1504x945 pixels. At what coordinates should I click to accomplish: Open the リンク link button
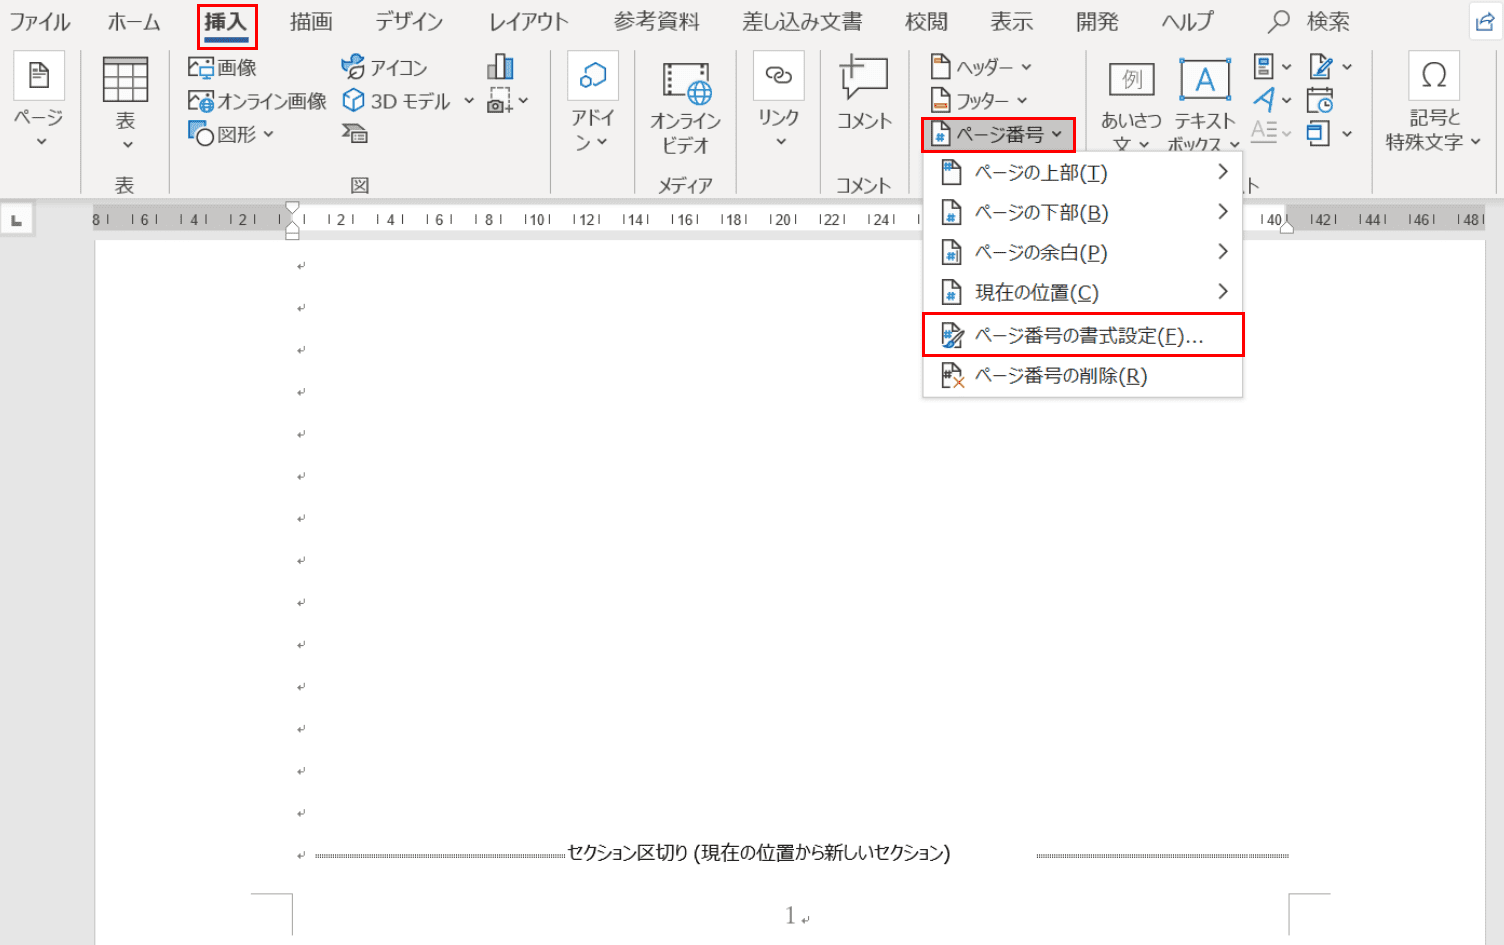click(x=778, y=101)
